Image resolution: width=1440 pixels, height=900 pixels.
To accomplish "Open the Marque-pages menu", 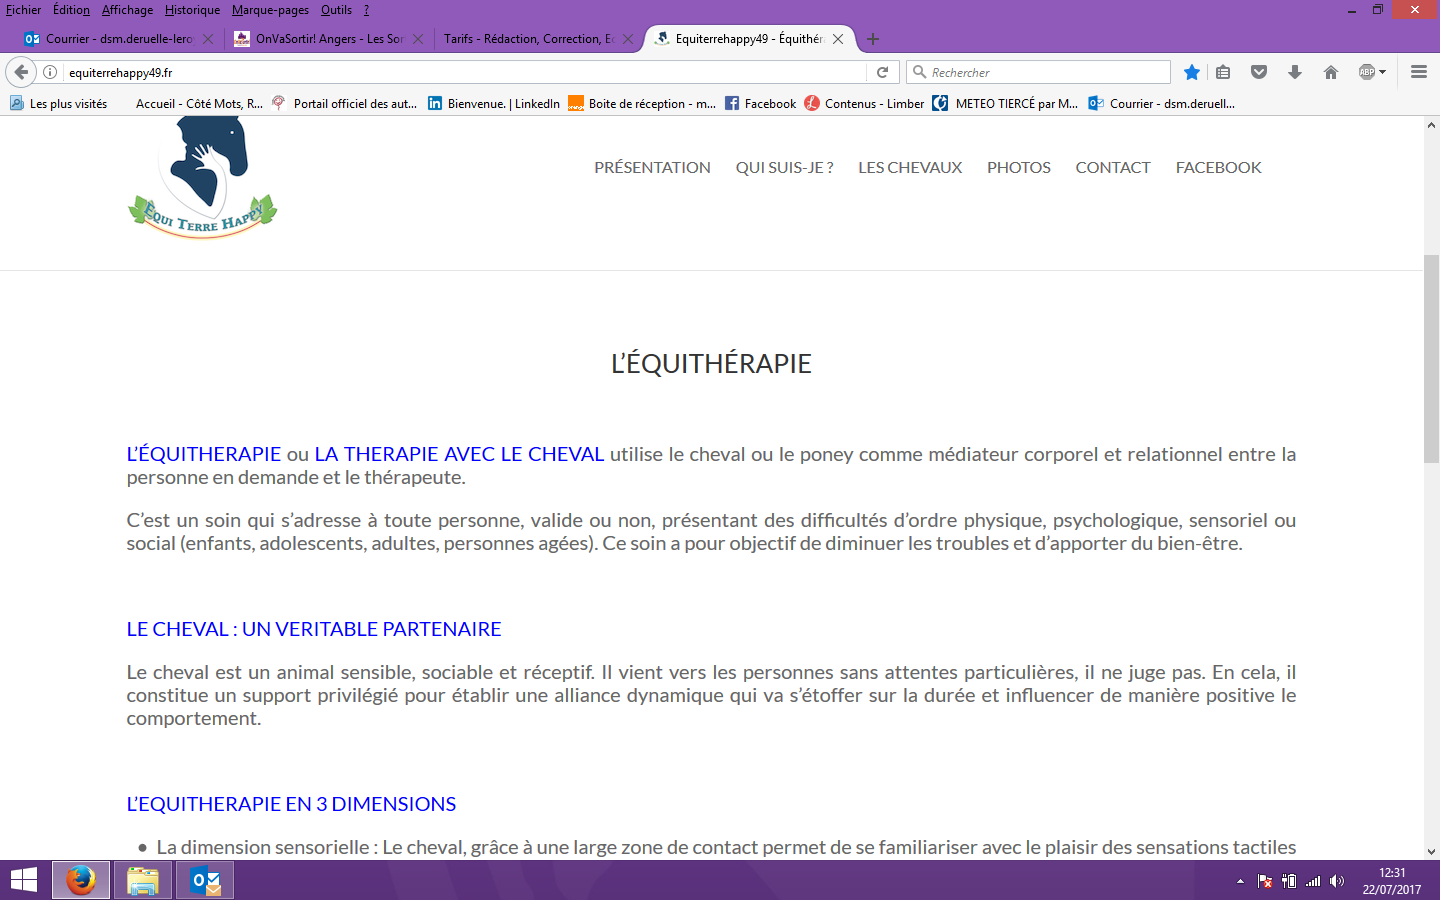I will tap(270, 10).
